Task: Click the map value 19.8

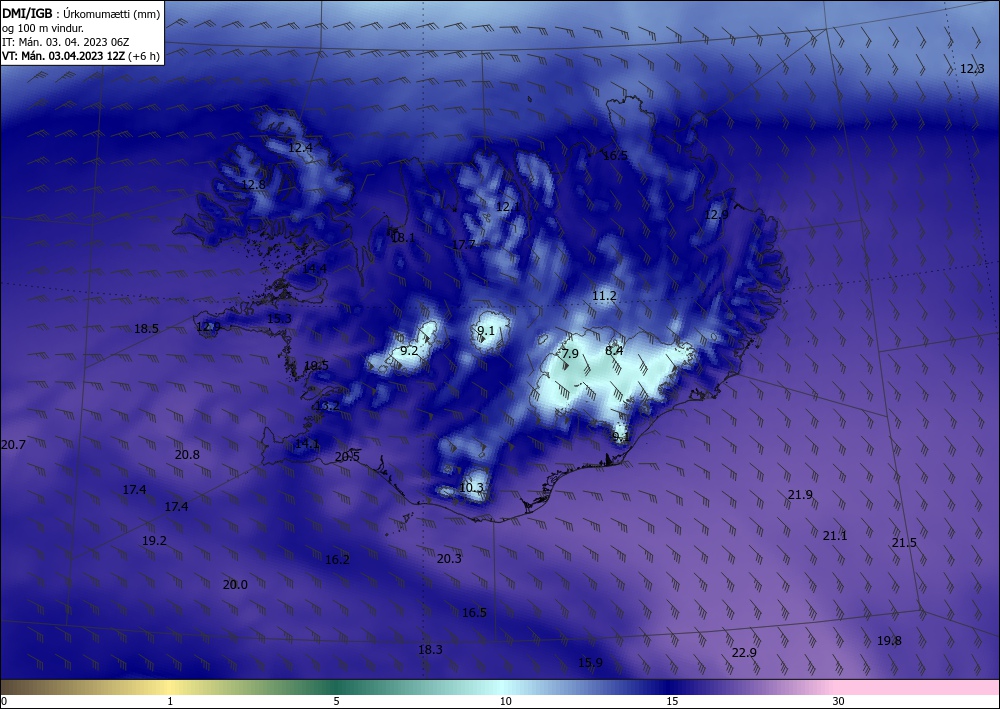Action: (889, 641)
